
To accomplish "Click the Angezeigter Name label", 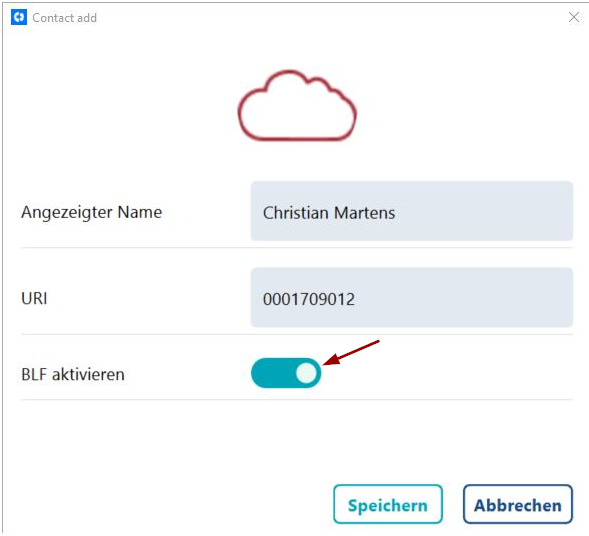I will (92, 213).
